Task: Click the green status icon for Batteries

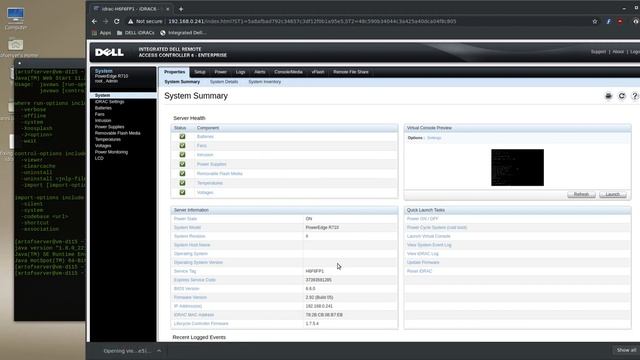Action: (182, 136)
